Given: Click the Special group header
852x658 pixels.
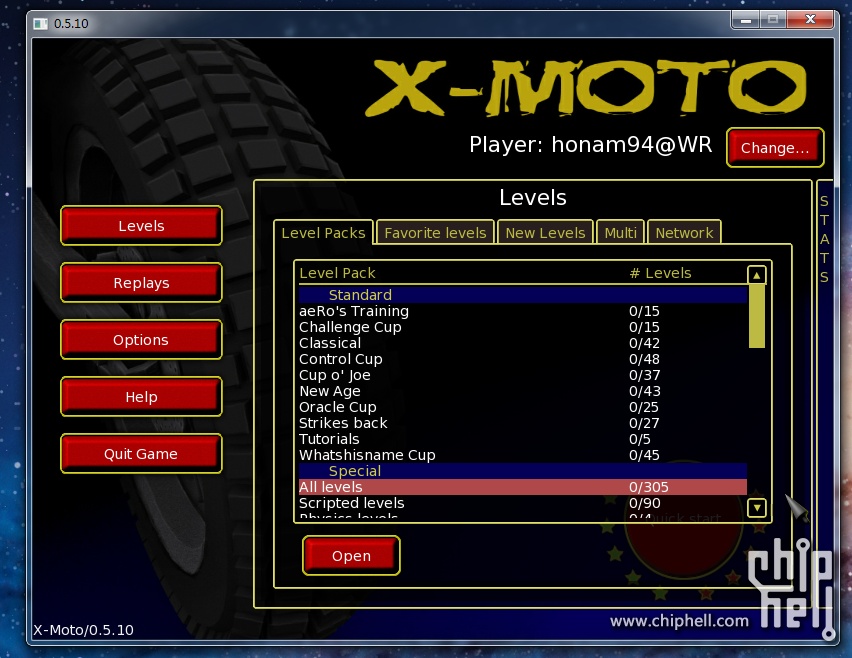Looking at the screenshot, I should pos(523,471).
